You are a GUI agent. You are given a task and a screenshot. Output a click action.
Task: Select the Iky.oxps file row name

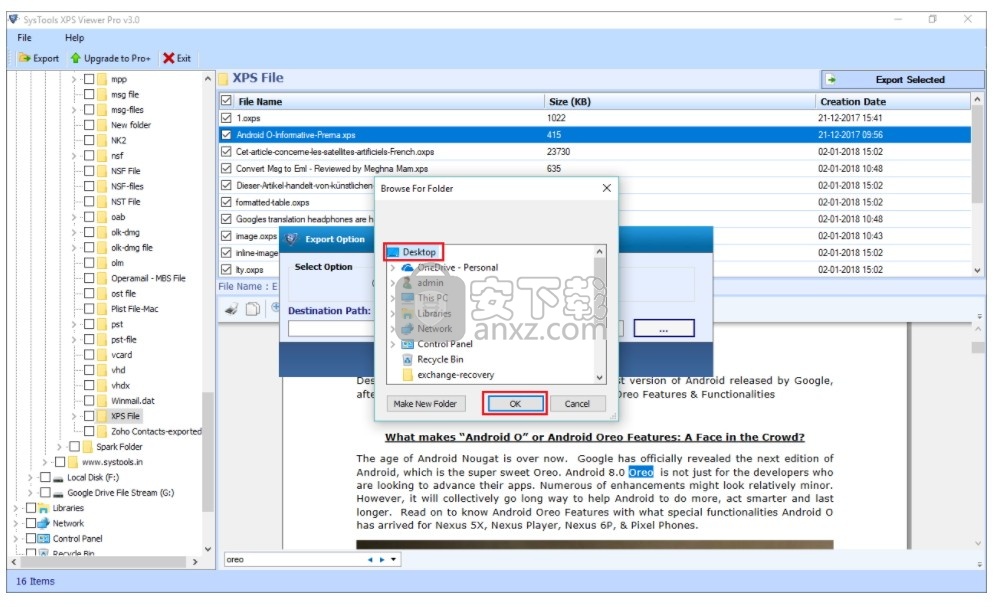point(249,270)
